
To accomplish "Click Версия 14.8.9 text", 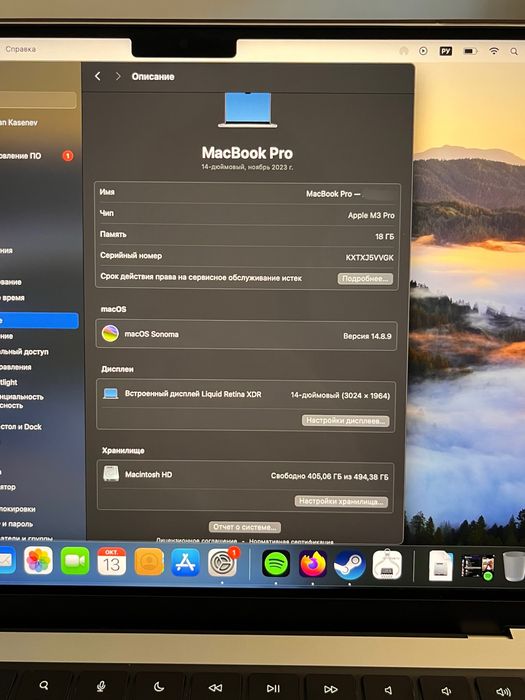I will coord(367,336).
